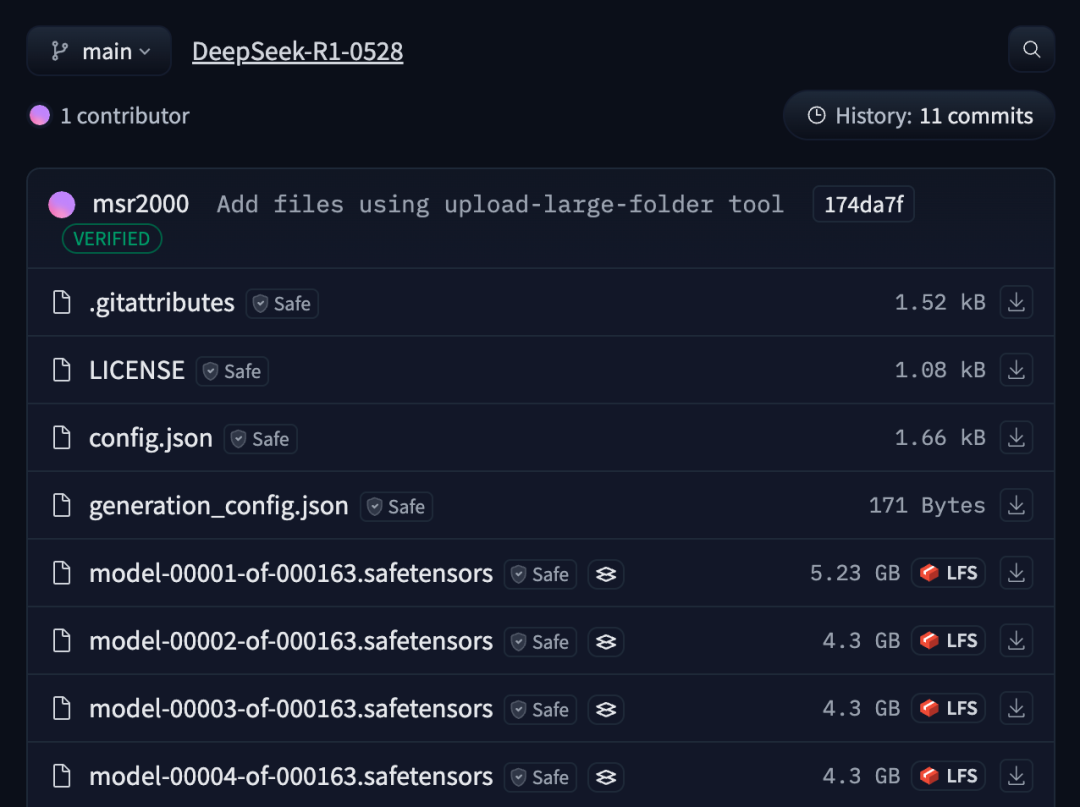
Task: Open the msr2000 user profile link
Action: point(141,204)
